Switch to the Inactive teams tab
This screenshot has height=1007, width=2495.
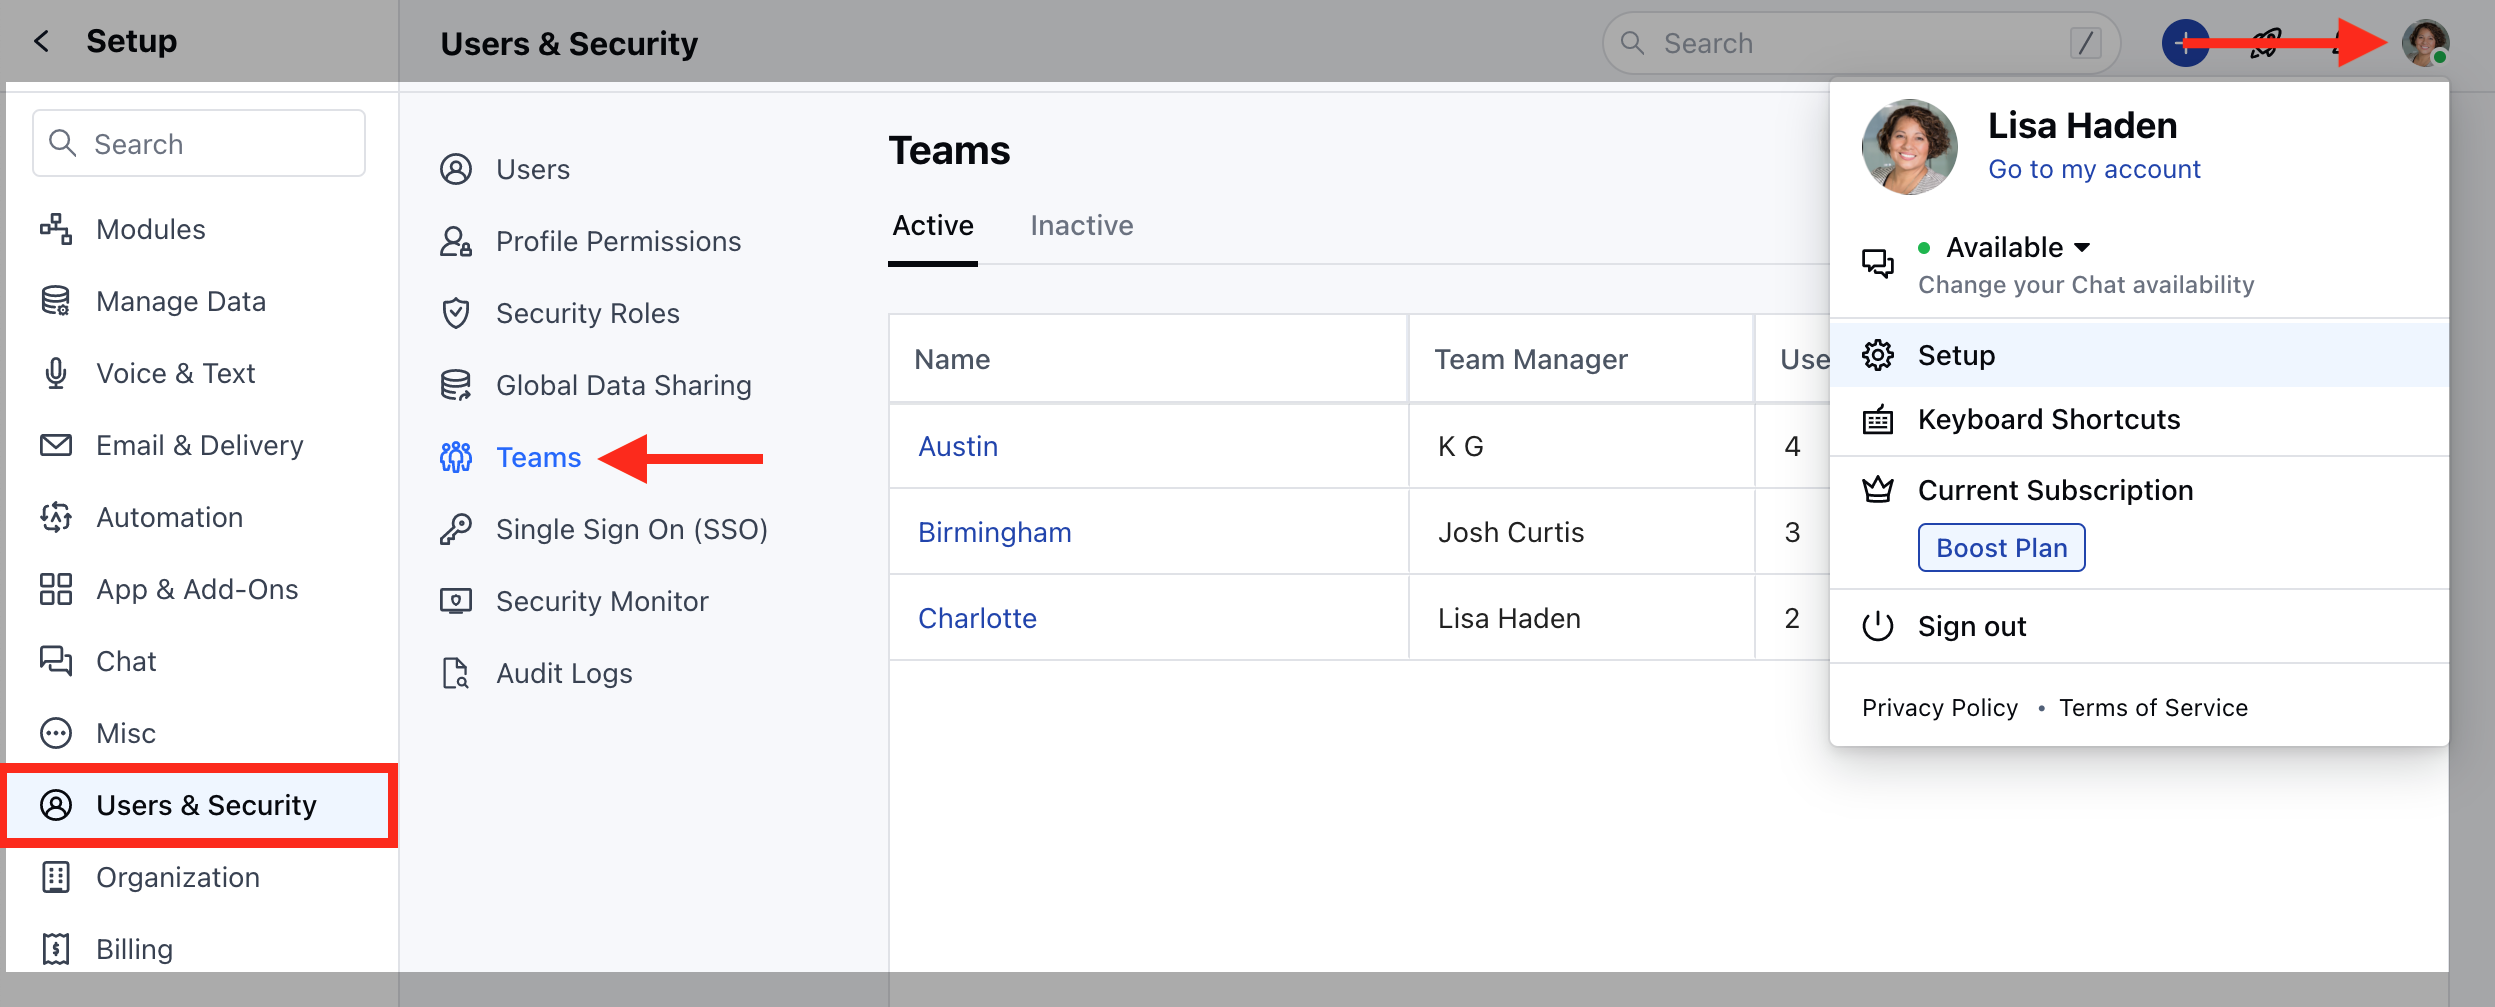tap(1081, 225)
